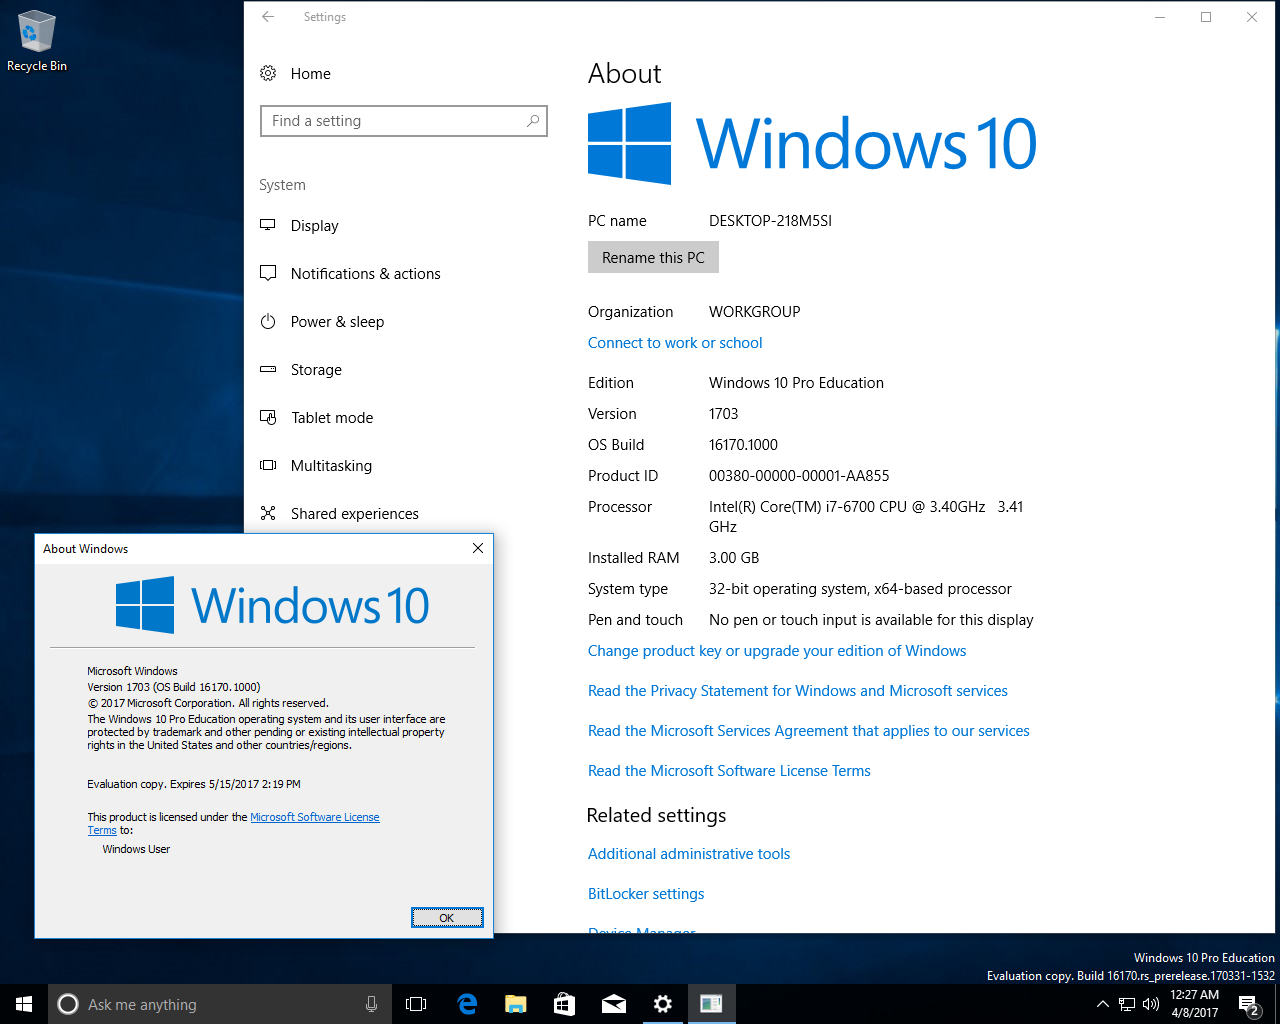1280x1024 pixels.
Task: Click OK in About Windows dialog
Action: point(447,918)
